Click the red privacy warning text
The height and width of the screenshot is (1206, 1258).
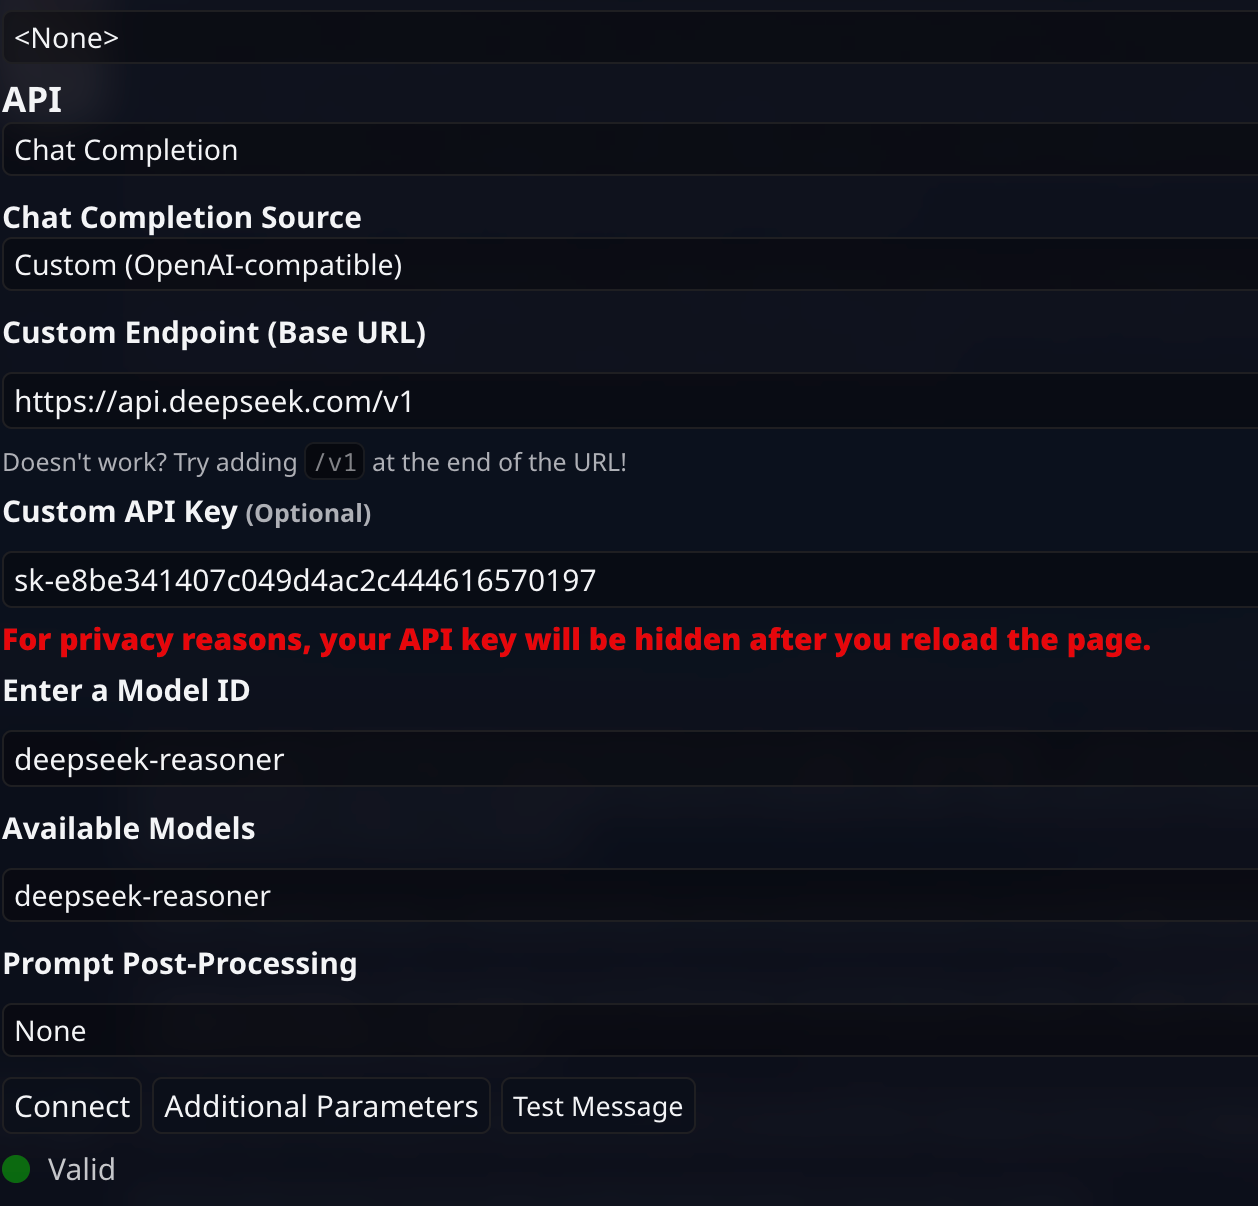click(577, 640)
